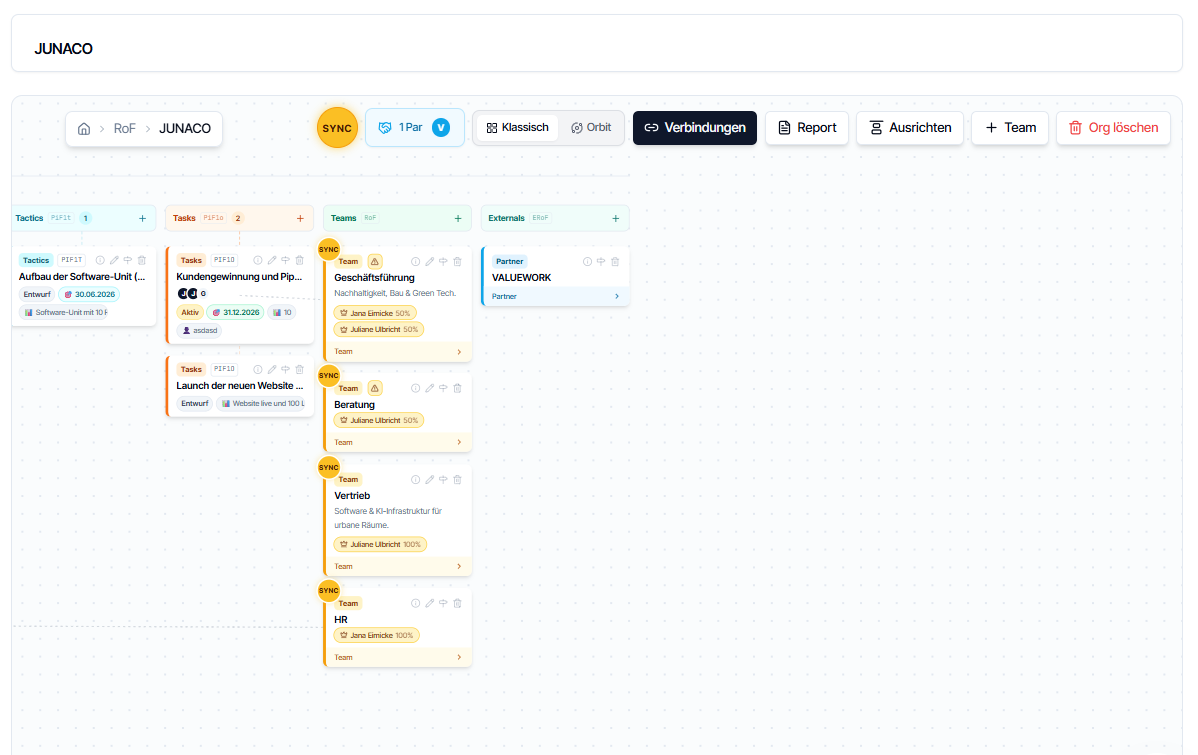Edit the Vertrieb team card
Viewport: 1198px width, 755px height.
tap(429, 480)
